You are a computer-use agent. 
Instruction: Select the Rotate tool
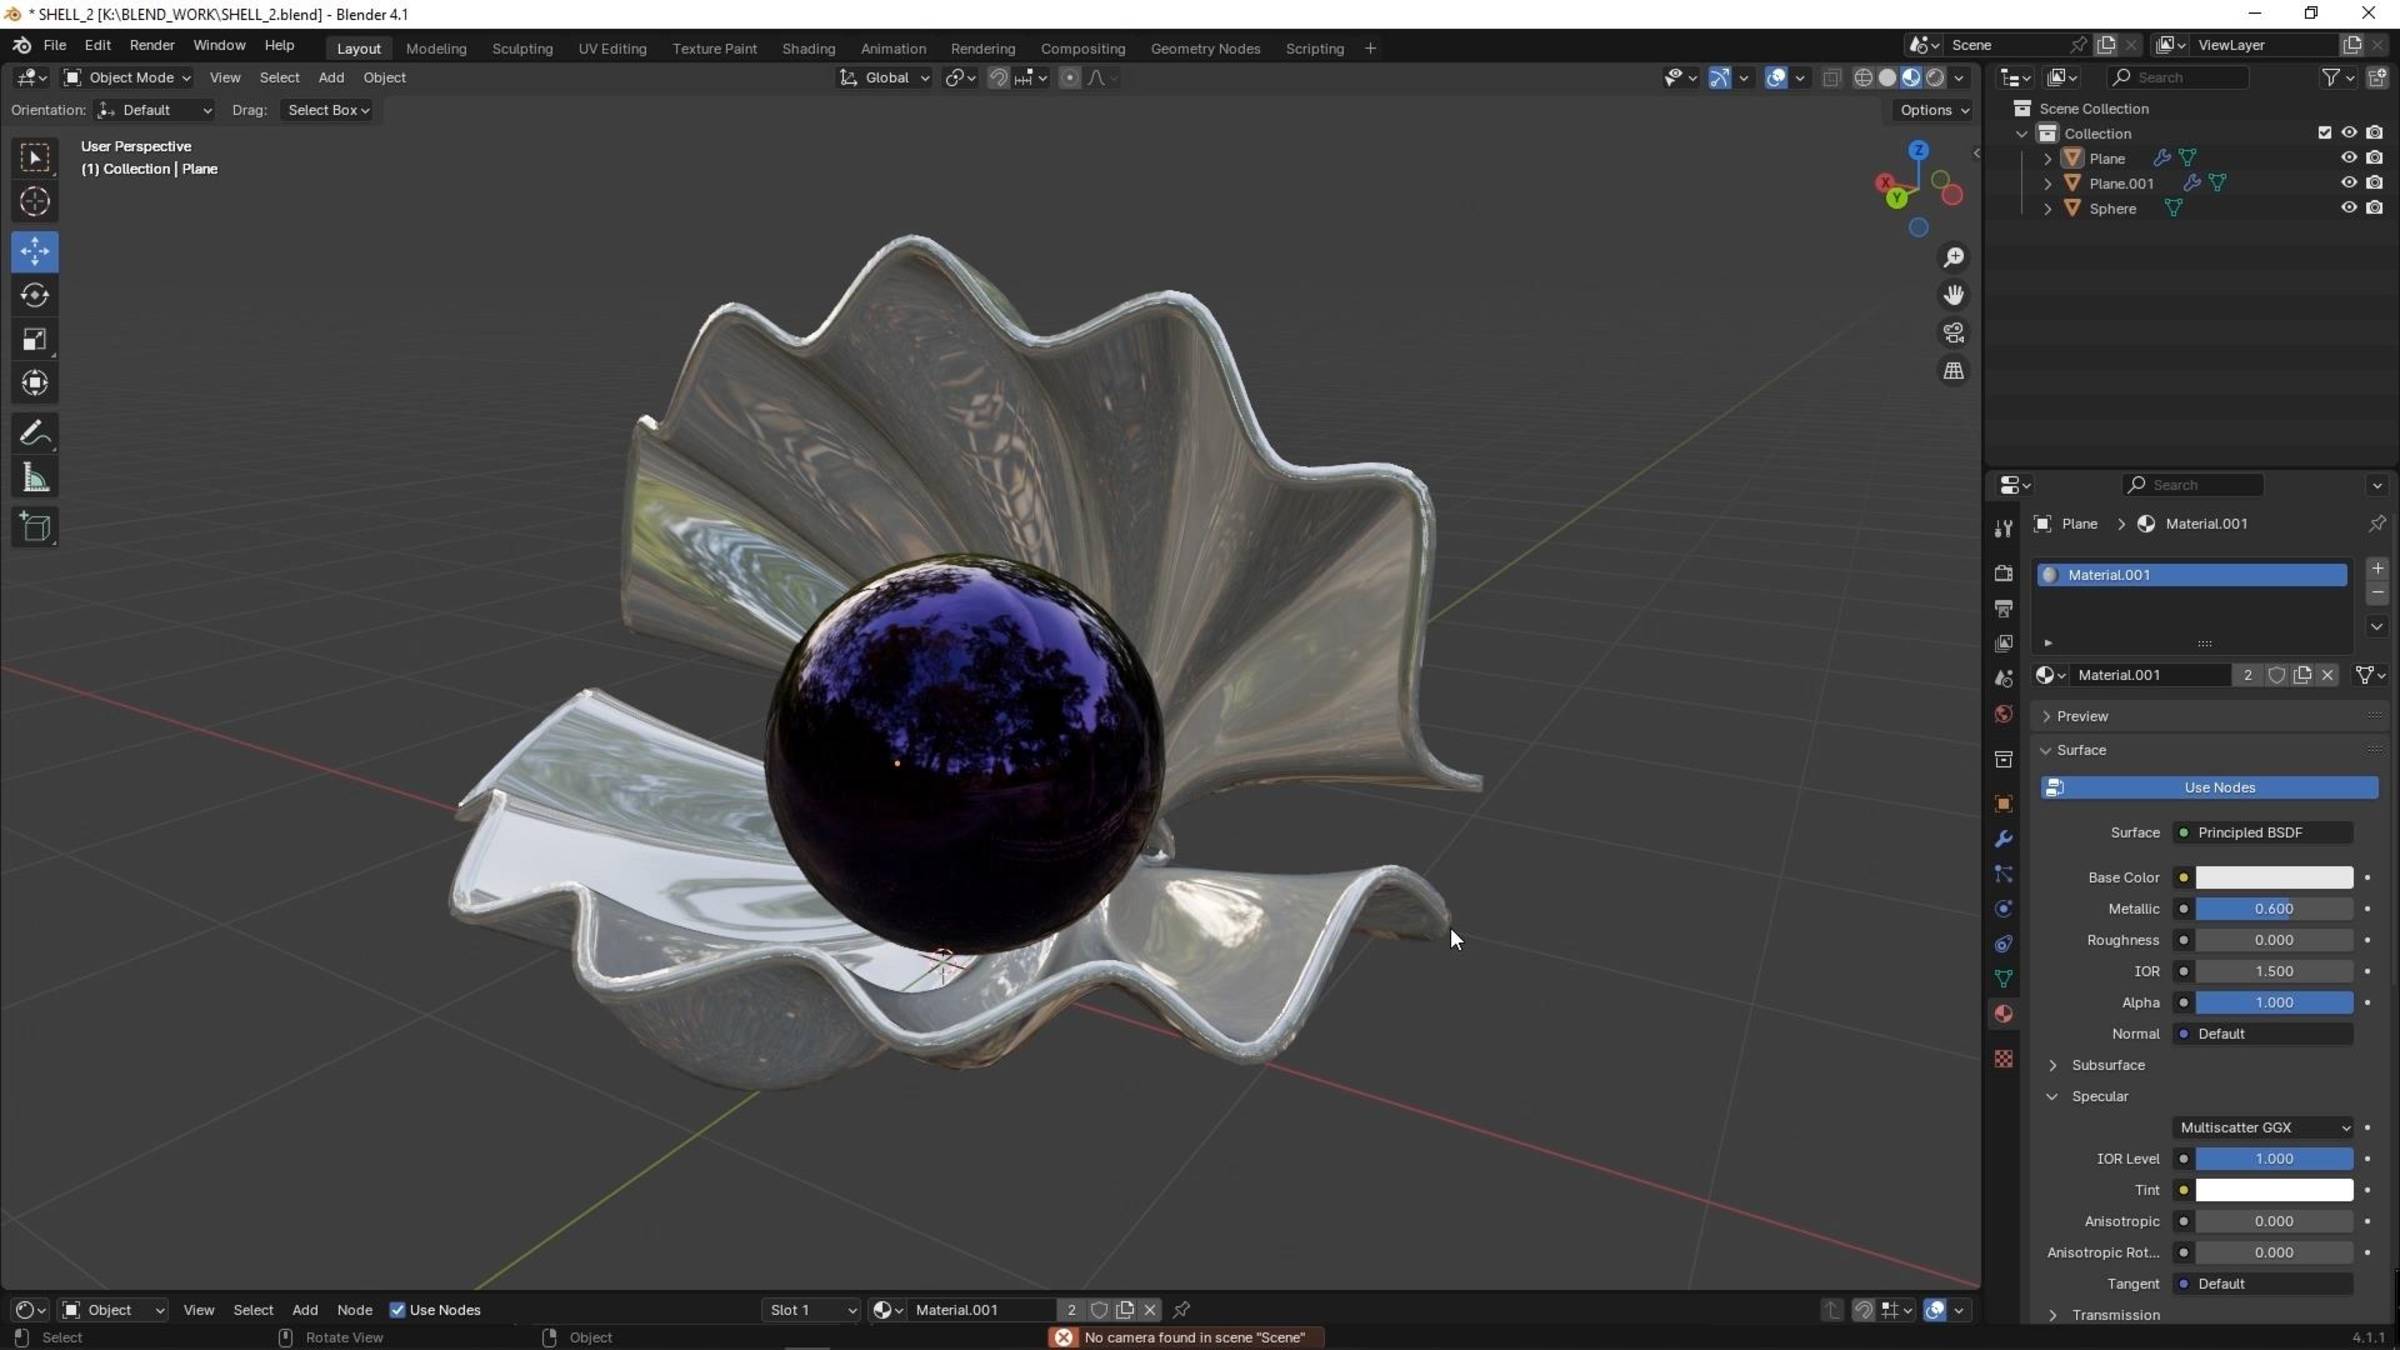tap(35, 295)
